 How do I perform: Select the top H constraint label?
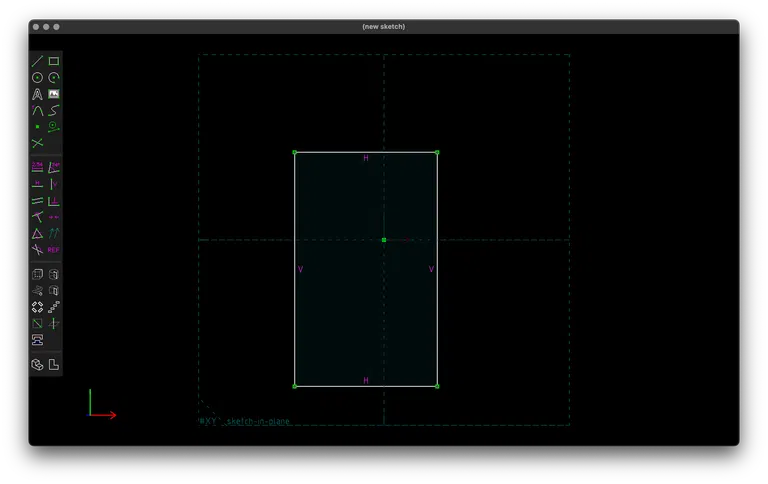366,158
